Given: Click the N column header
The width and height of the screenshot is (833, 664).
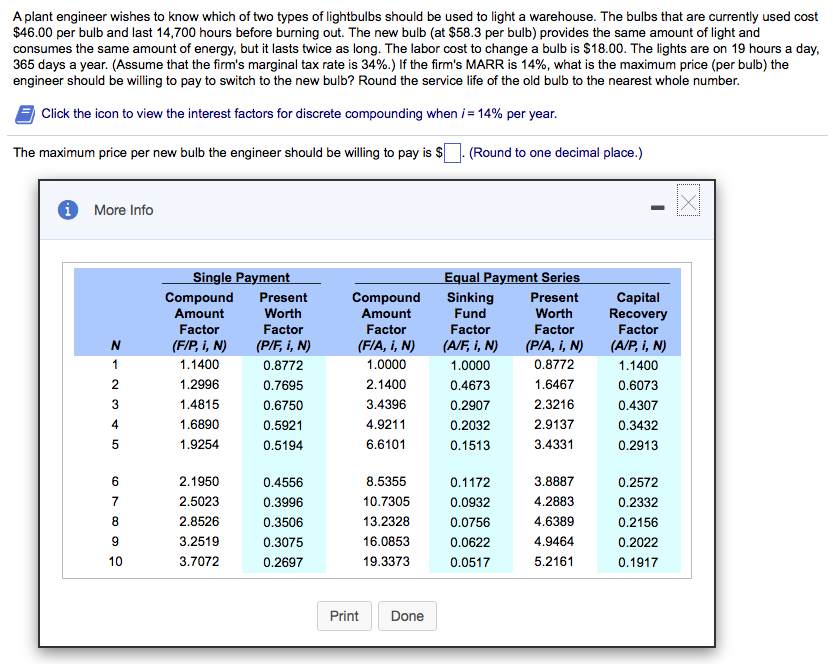Looking at the screenshot, I should pyautogui.click(x=114, y=346).
